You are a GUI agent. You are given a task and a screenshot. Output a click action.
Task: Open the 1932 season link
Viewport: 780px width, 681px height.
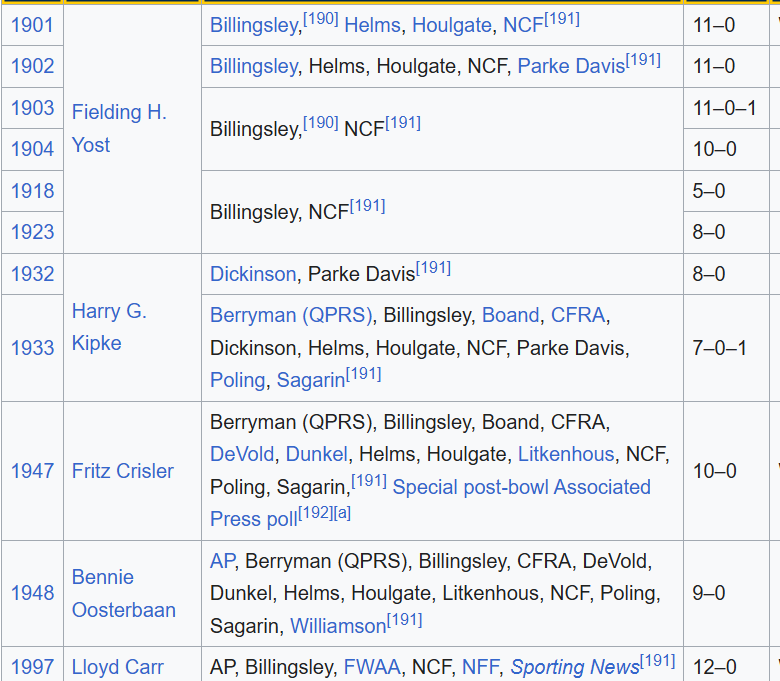[32, 274]
